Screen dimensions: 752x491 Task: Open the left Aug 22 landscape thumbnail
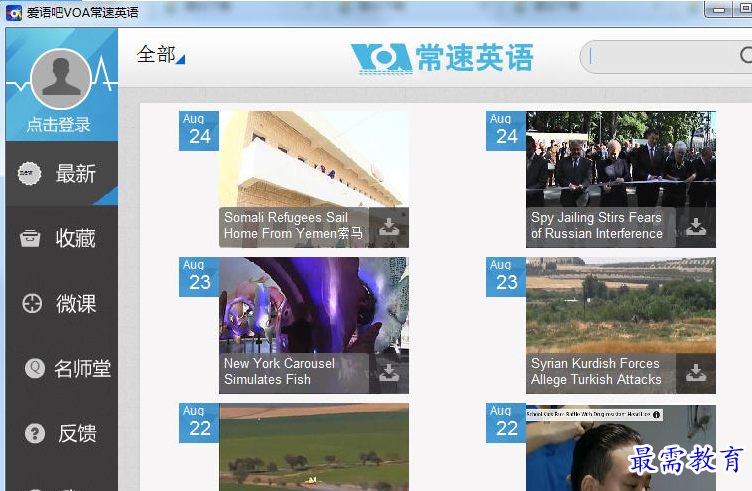[x=314, y=447]
